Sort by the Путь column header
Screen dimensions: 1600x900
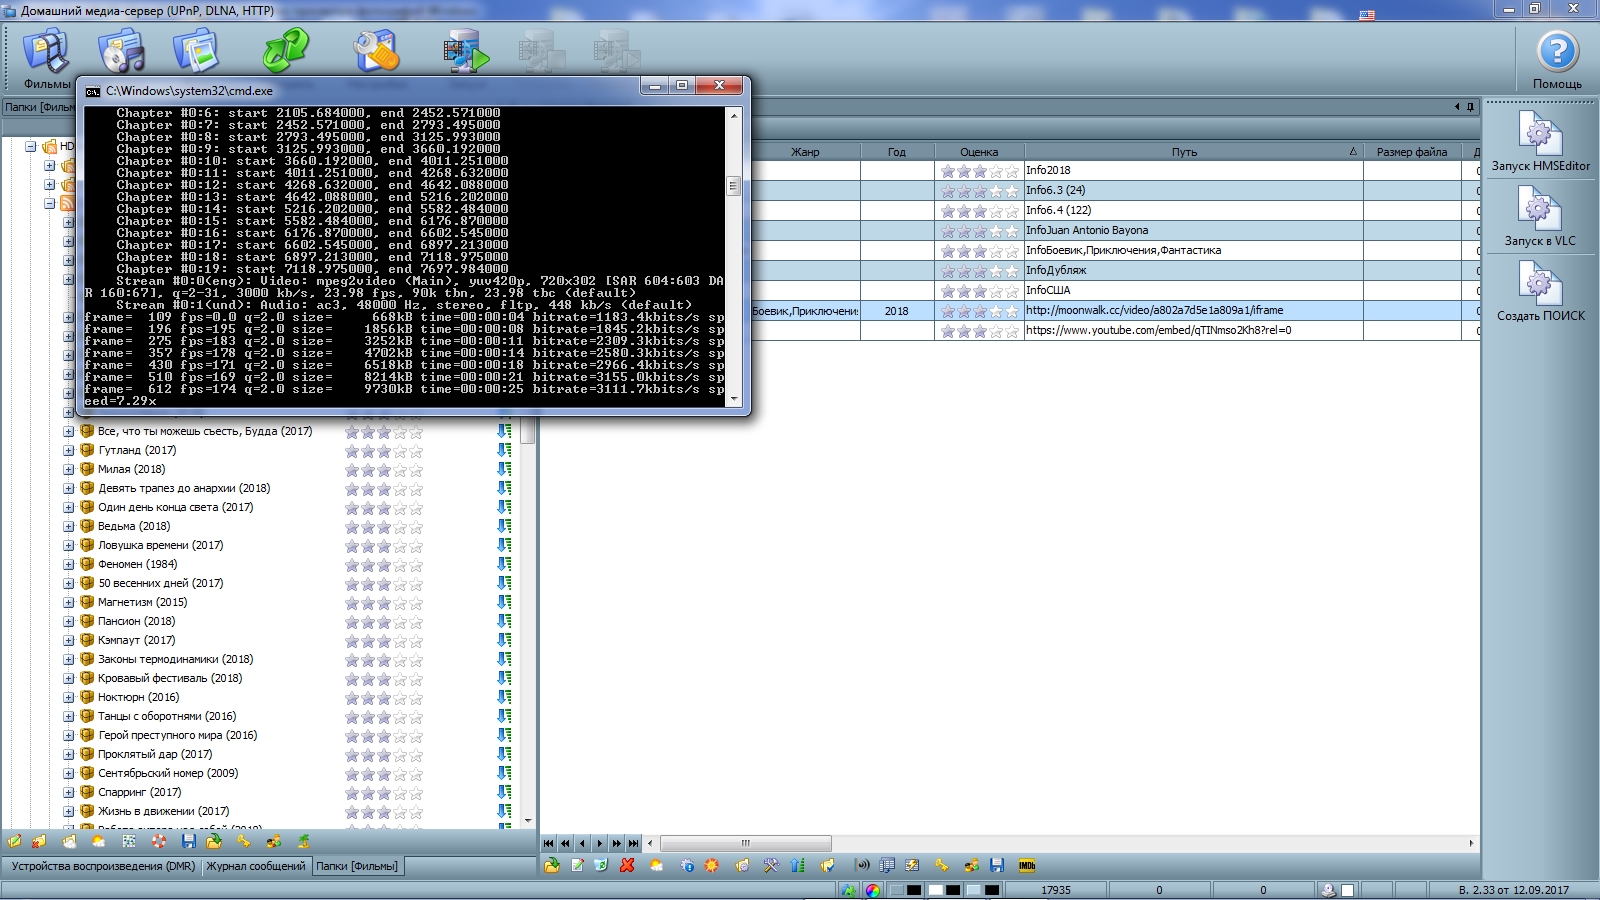pos(1184,152)
